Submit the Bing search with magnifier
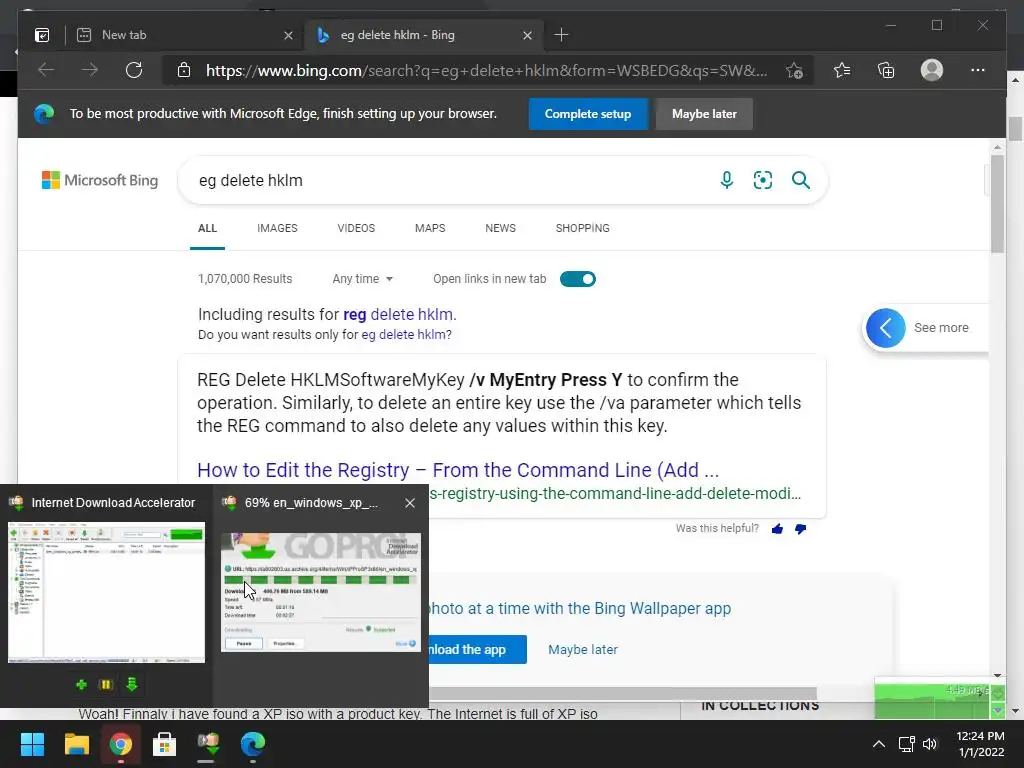Image resolution: width=1024 pixels, height=768 pixels. tap(801, 180)
